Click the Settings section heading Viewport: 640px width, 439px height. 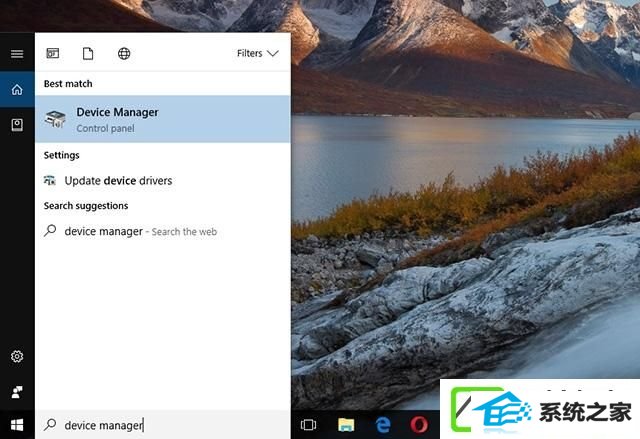[x=61, y=155]
